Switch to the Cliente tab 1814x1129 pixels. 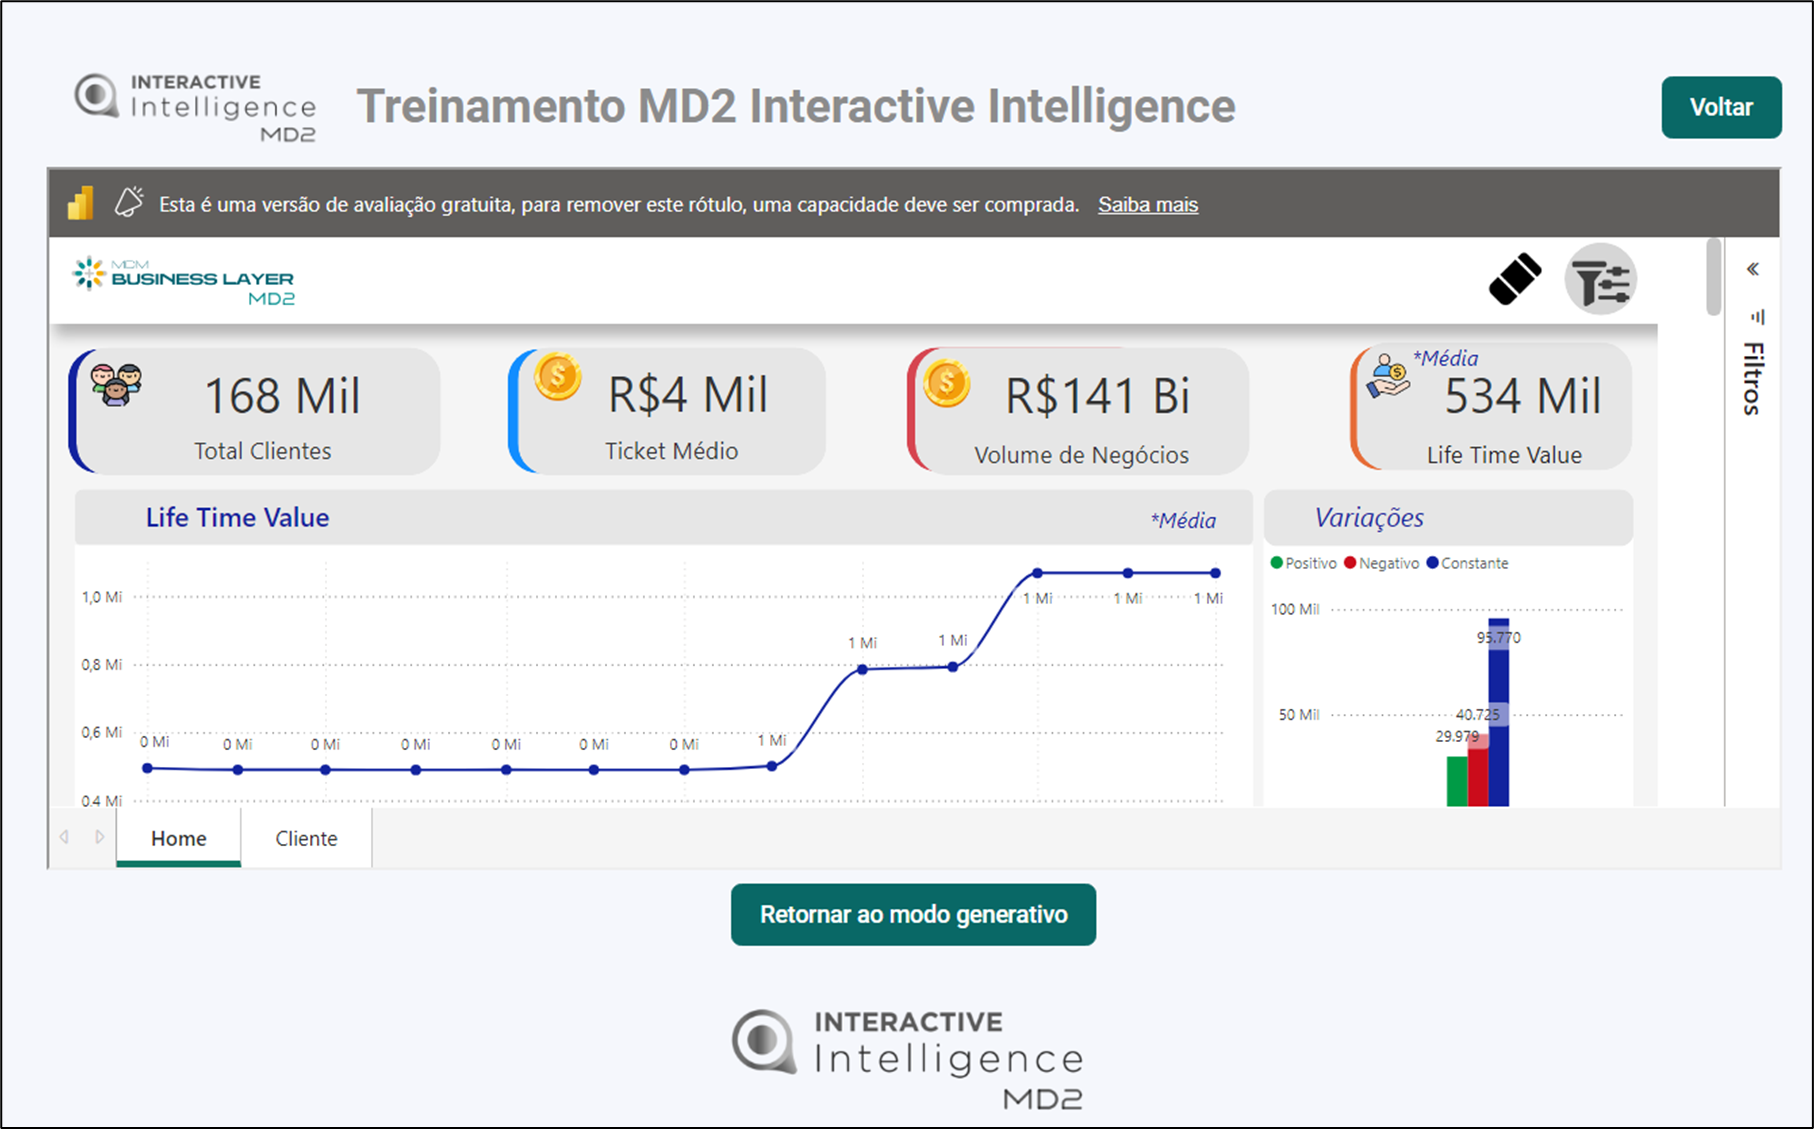pos(306,838)
